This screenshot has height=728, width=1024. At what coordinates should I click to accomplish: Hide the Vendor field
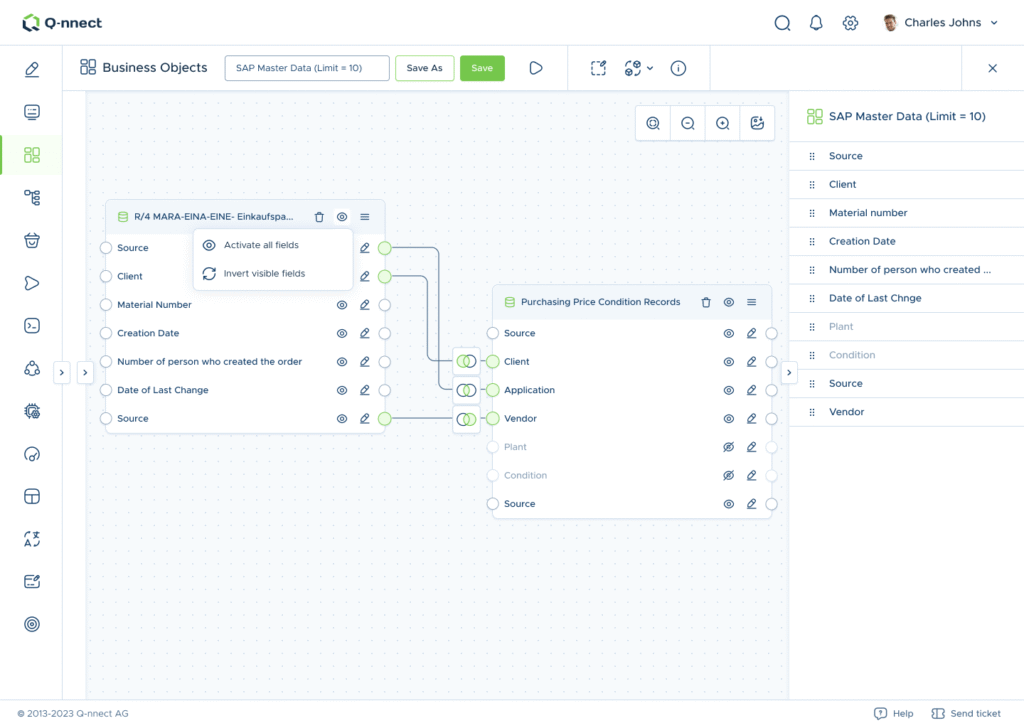729,419
